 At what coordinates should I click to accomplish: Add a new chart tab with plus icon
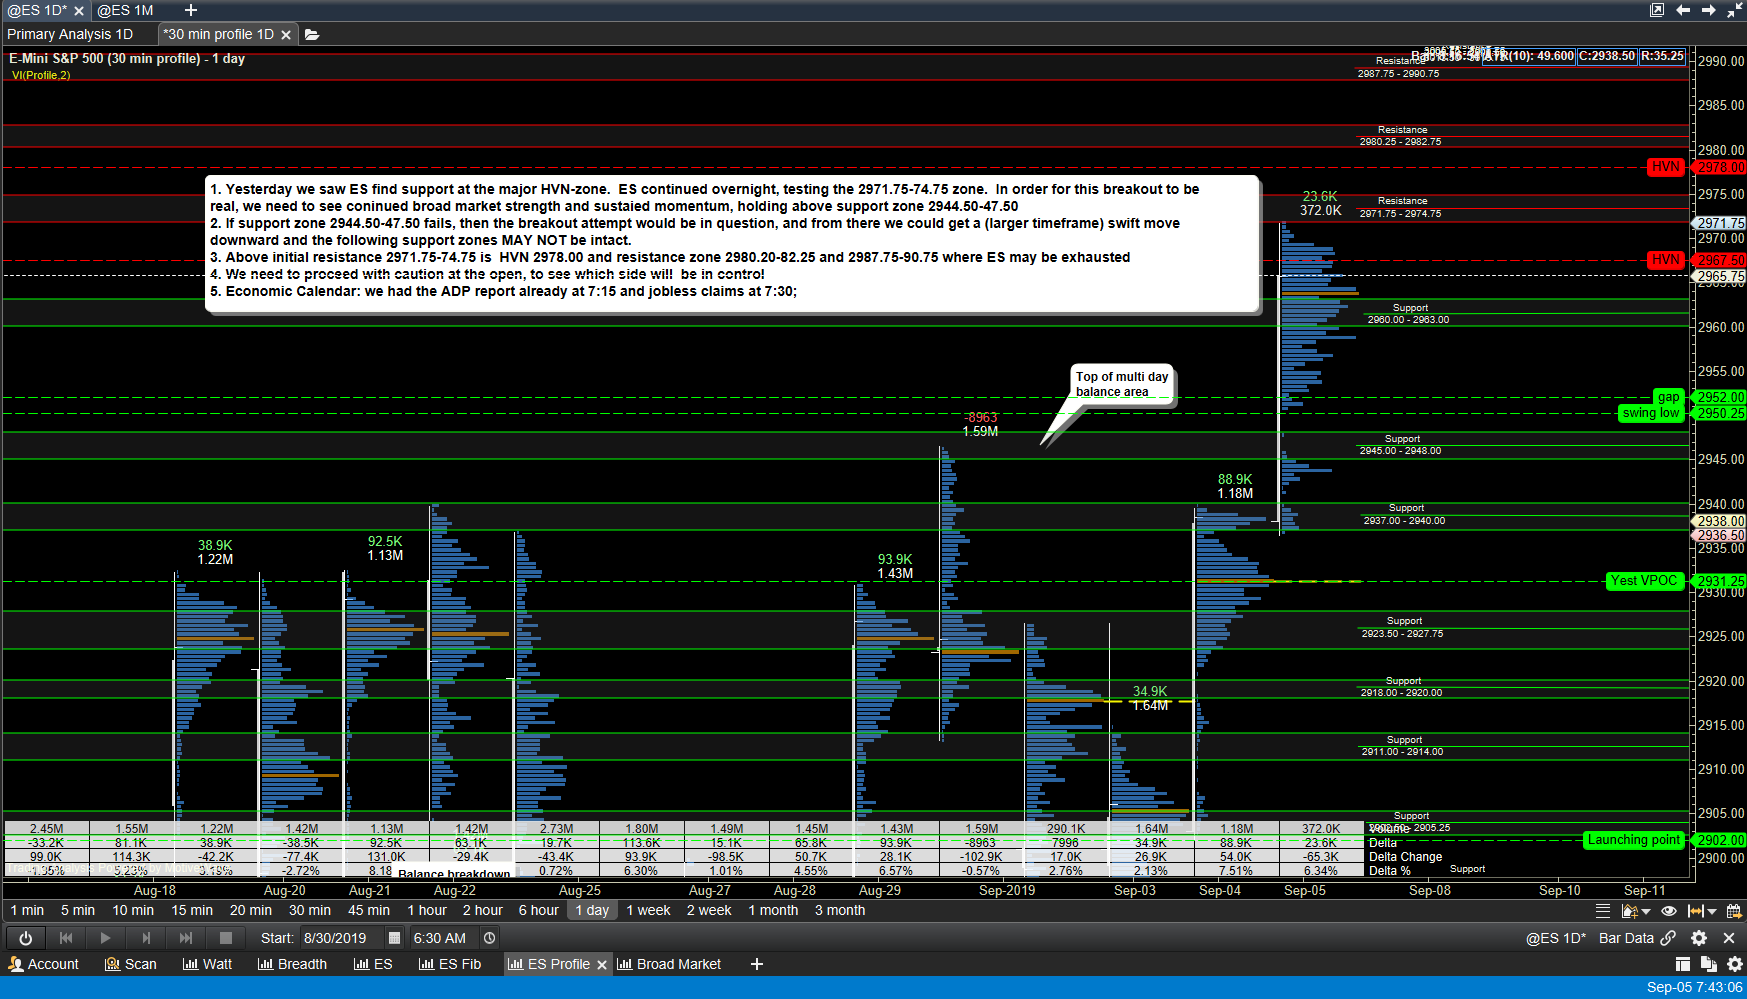tap(191, 10)
